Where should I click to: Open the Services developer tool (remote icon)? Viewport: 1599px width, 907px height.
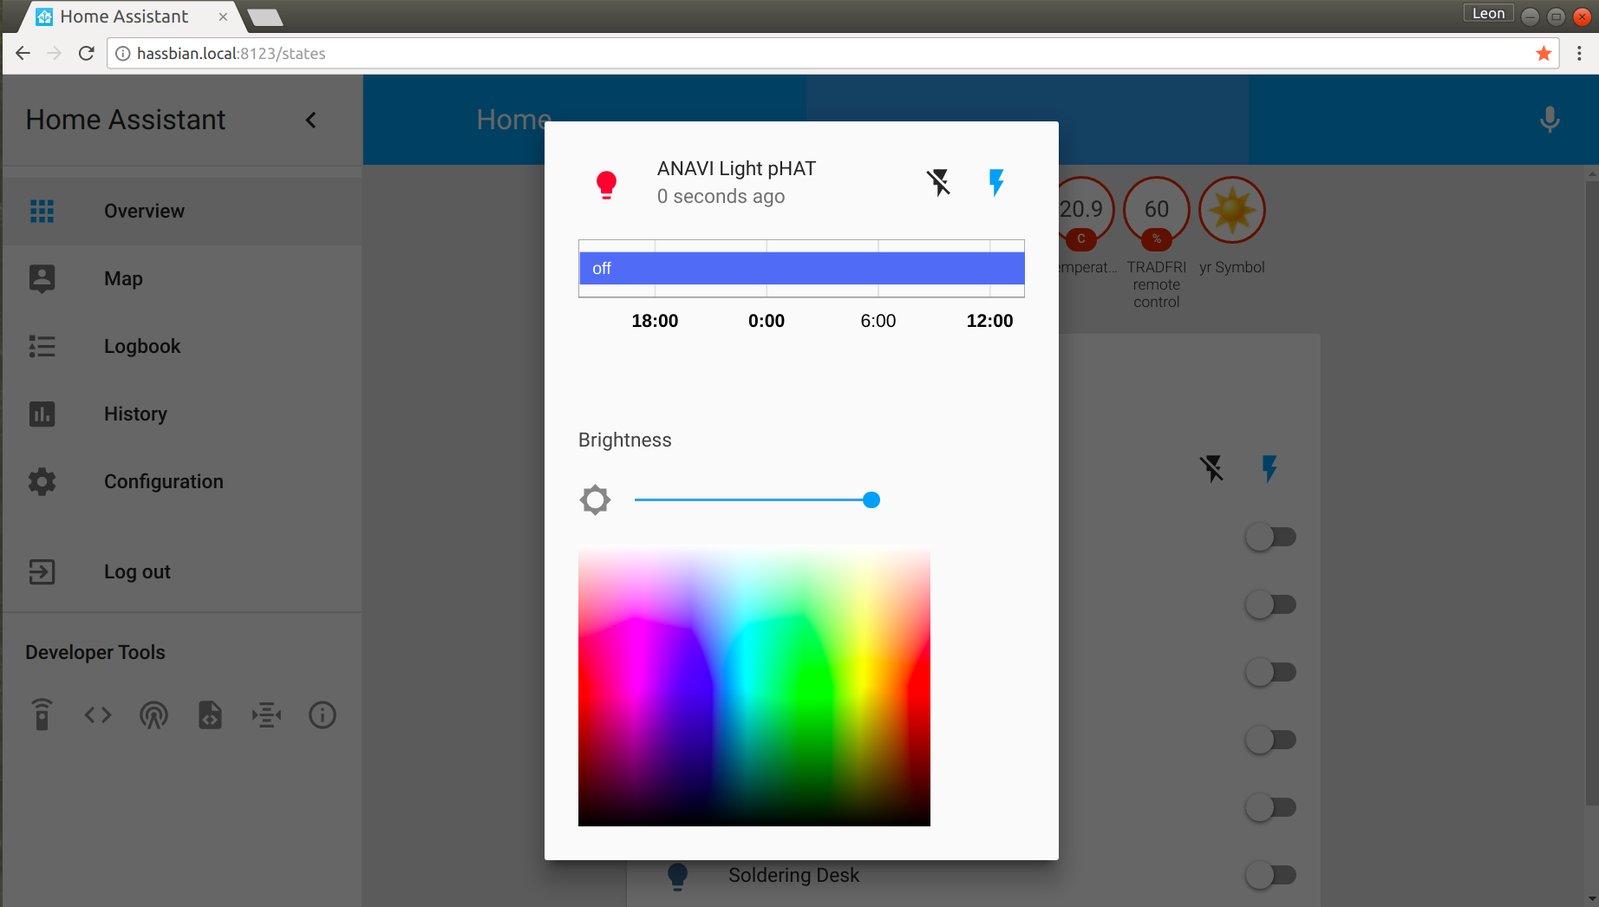click(x=42, y=715)
